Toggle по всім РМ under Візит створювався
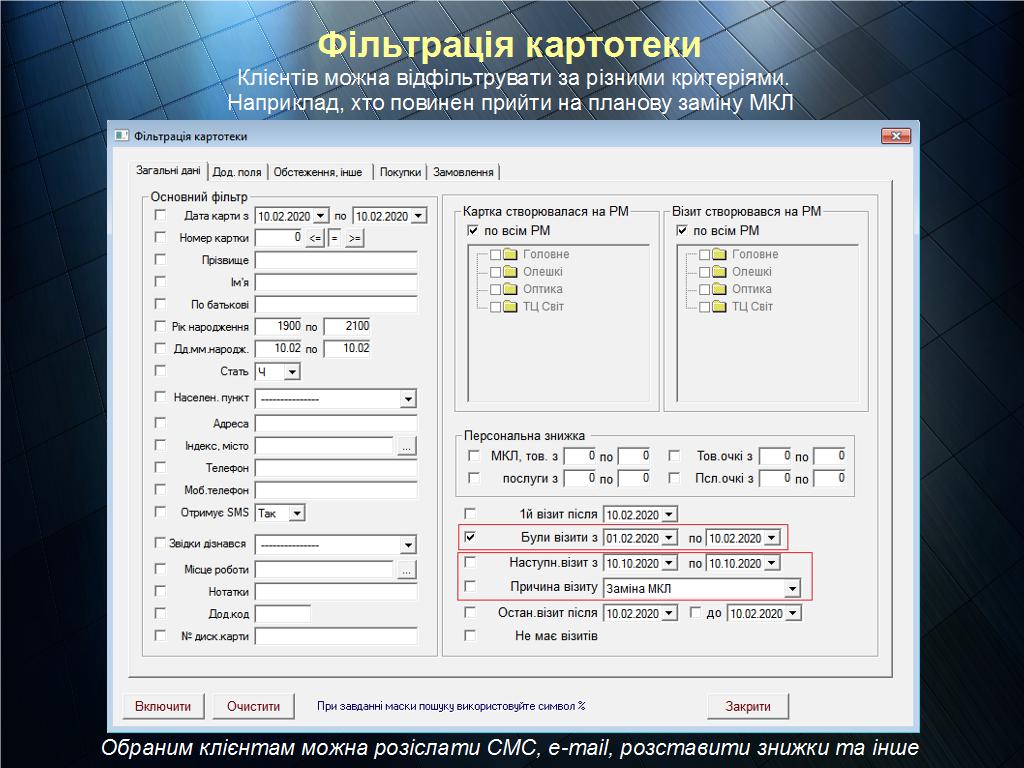1024x768 pixels. pos(682,231)
